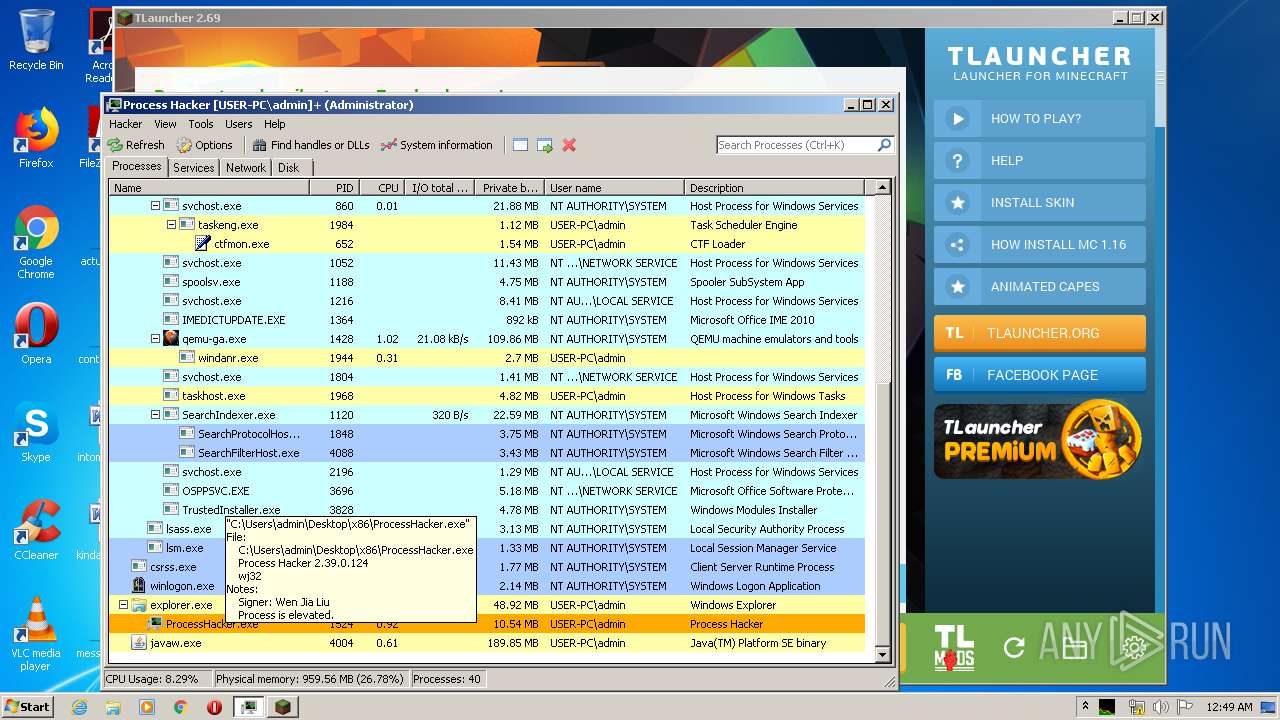
Task: Collapse the qemu-ga.exe tree node
Action: (155, 339)
